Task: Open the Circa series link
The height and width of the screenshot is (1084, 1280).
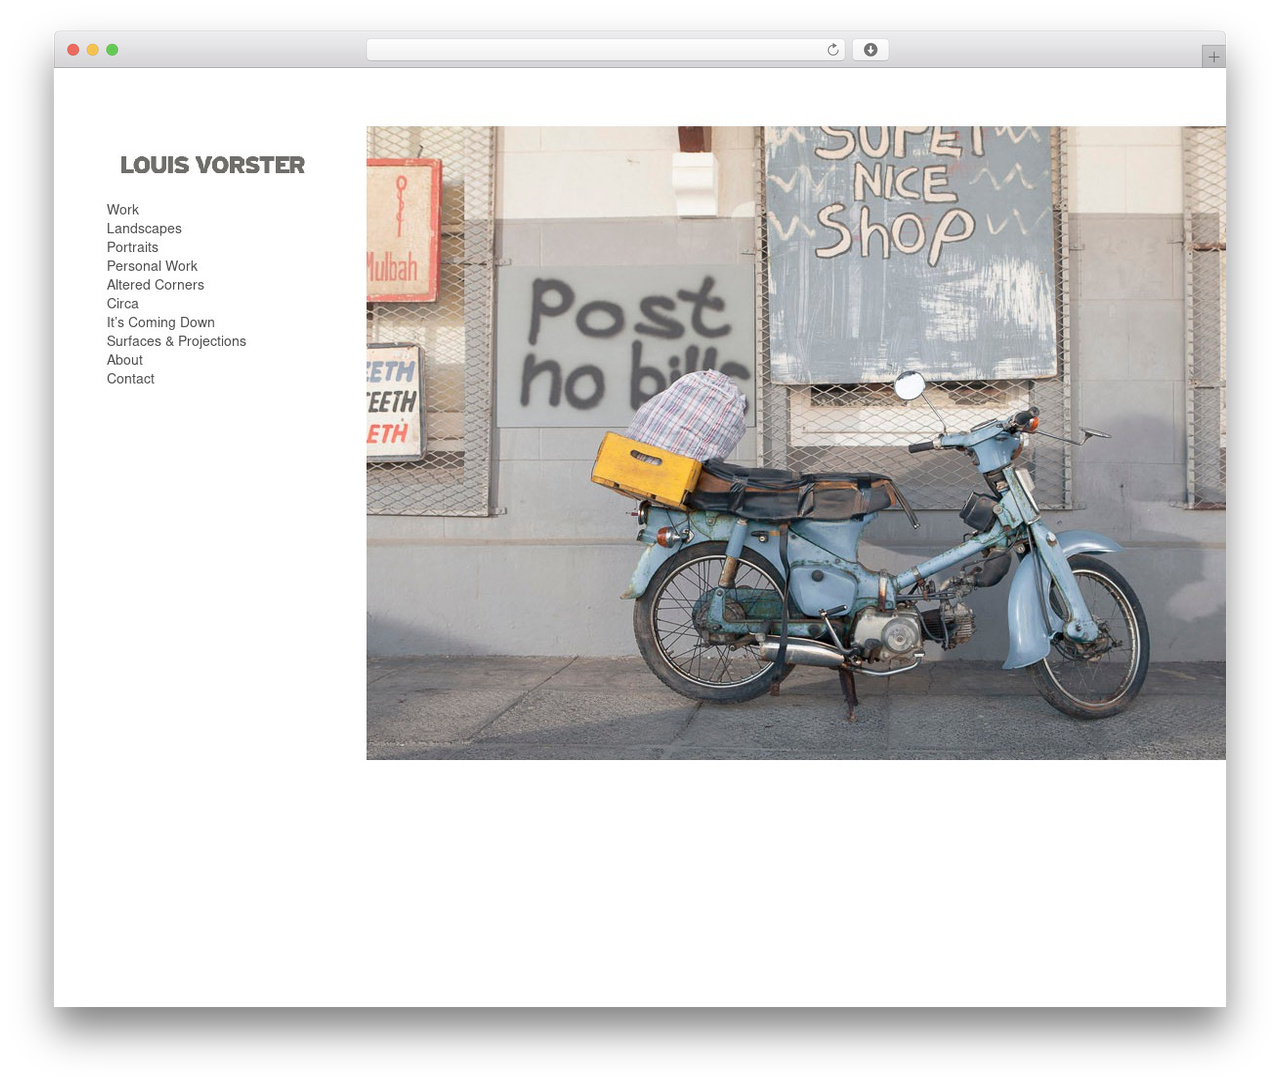Action: pyautogui.click(x=123, y=304)
